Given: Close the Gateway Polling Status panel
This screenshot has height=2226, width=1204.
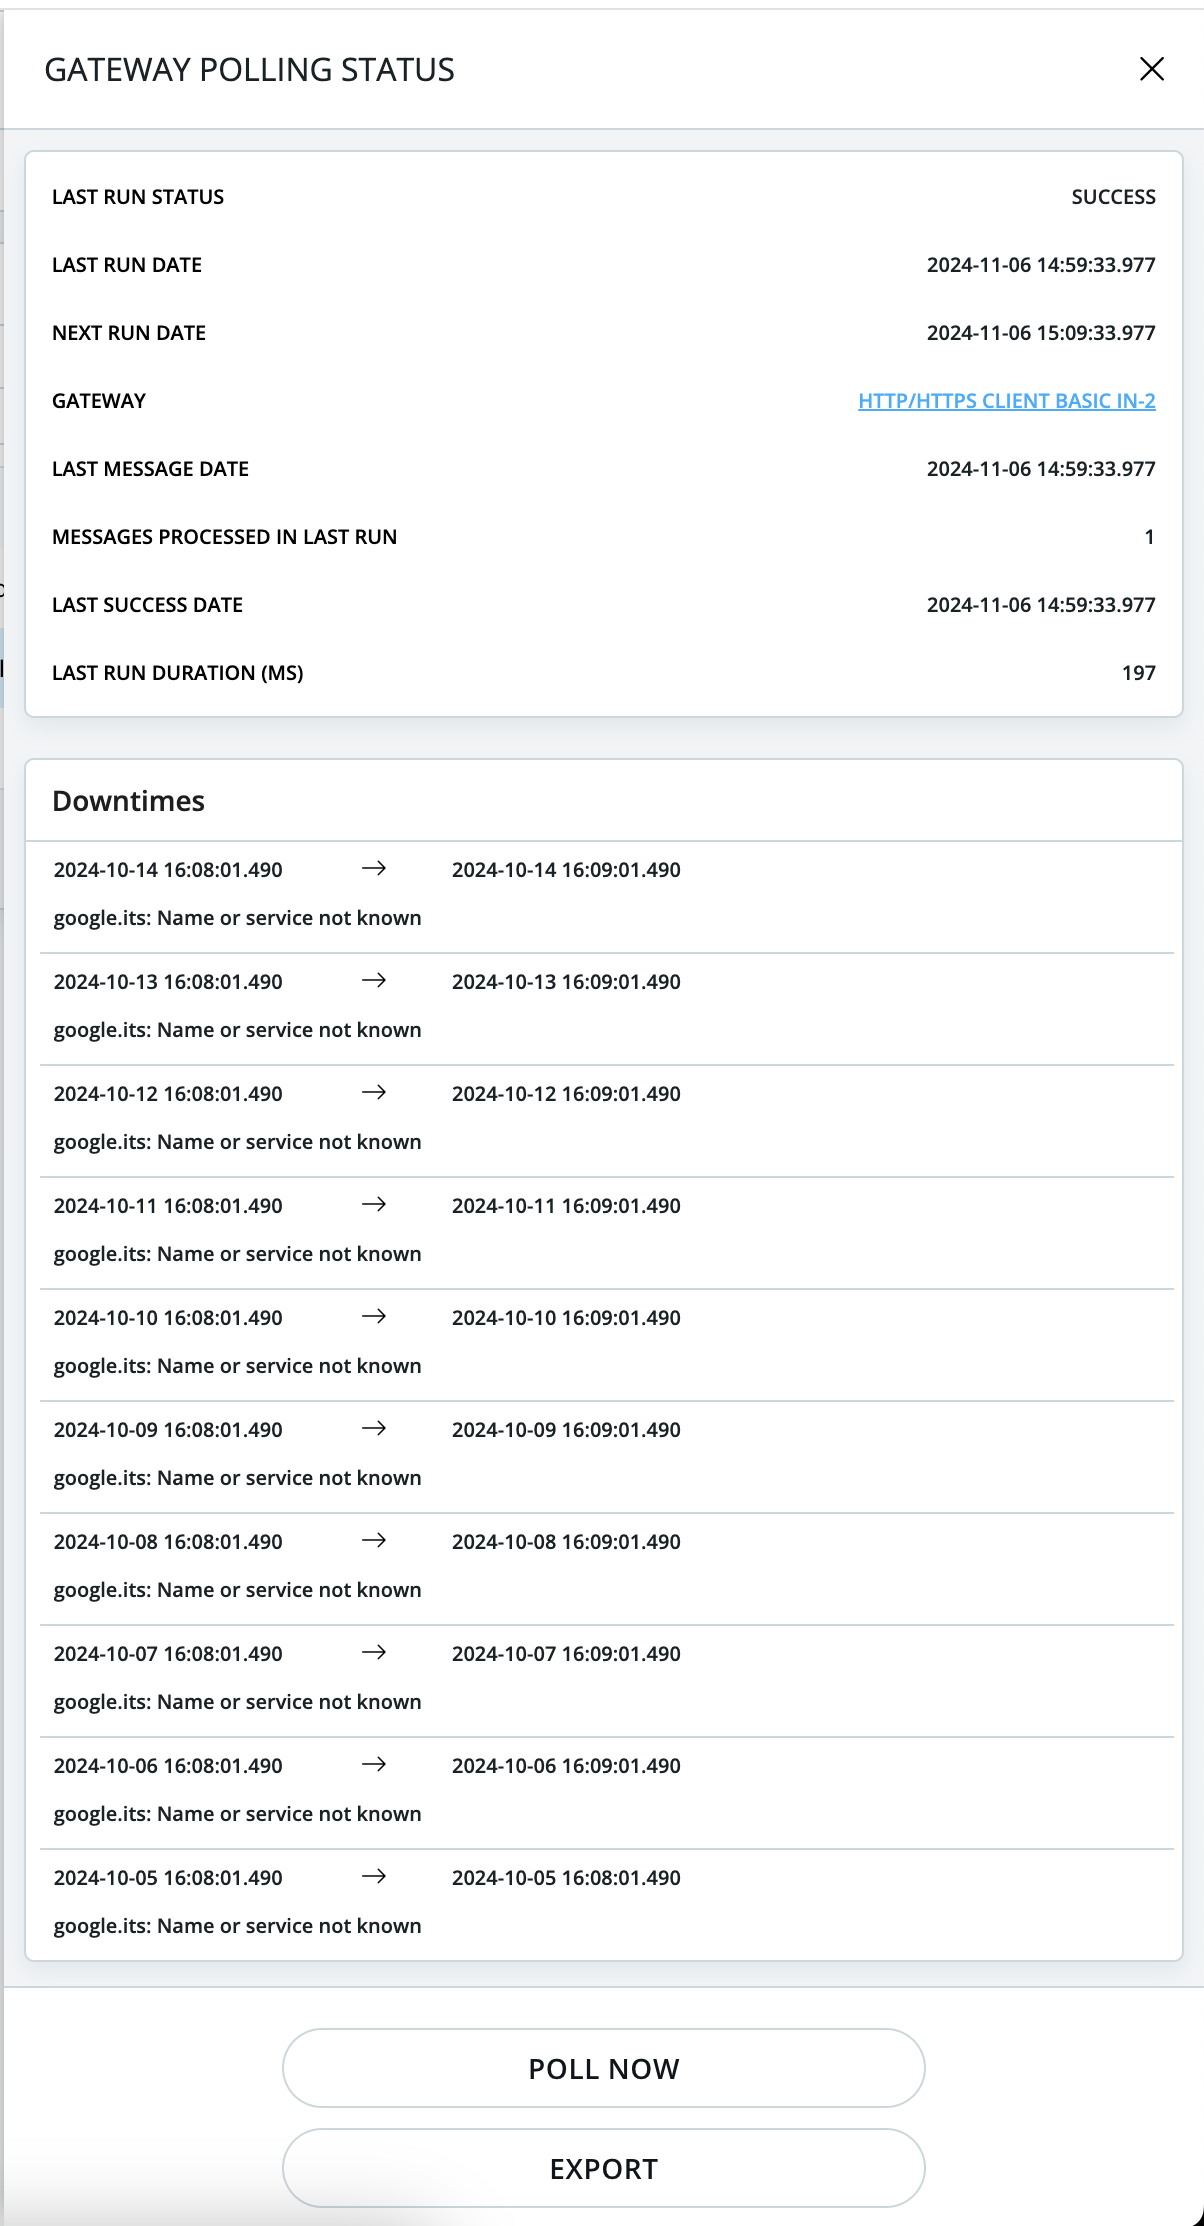Looking at the screenshot, I should (1152, 69).
